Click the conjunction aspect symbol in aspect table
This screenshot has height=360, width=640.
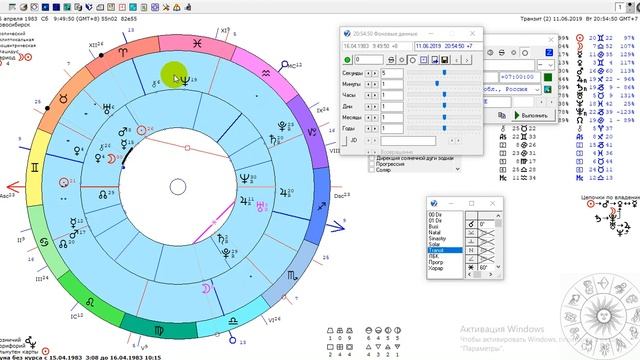point(471,224)
